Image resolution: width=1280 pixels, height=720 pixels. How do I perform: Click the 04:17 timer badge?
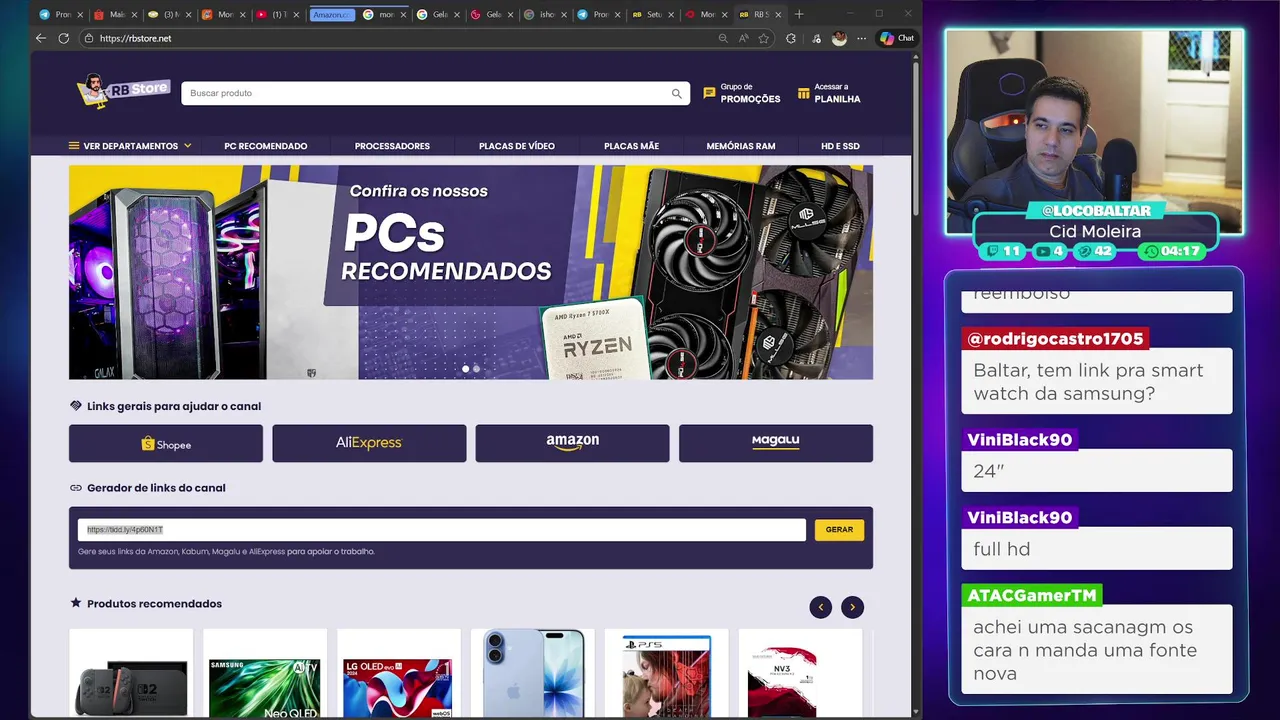tap(1173, 251)
